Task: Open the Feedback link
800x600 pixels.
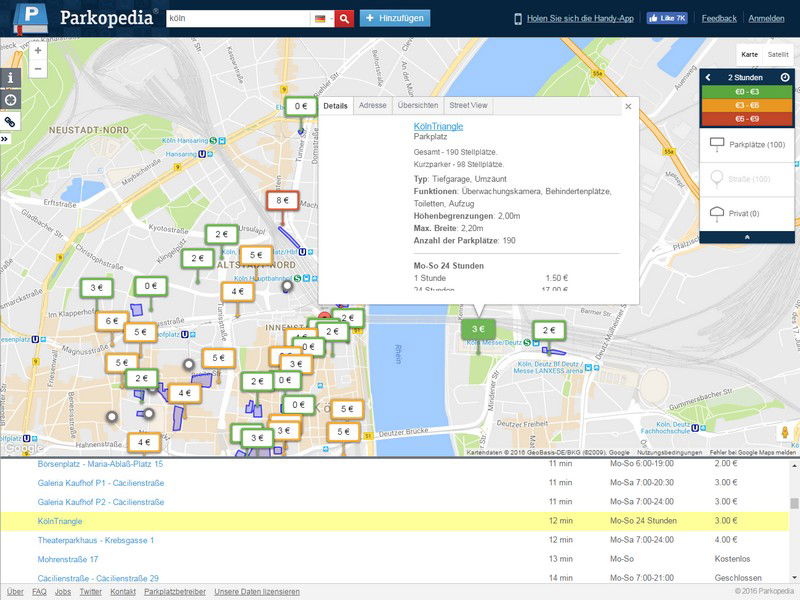Action: (719, 19)
